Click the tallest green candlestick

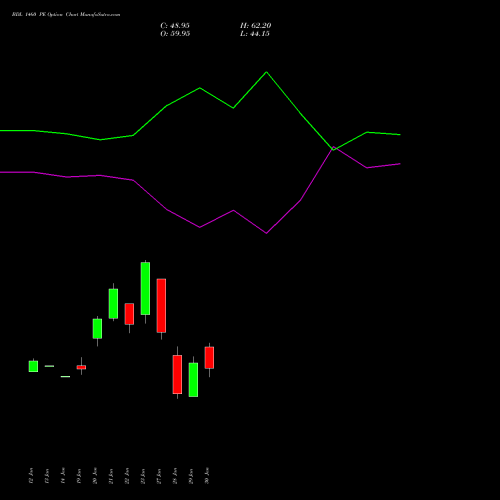(x=145, y=288)
